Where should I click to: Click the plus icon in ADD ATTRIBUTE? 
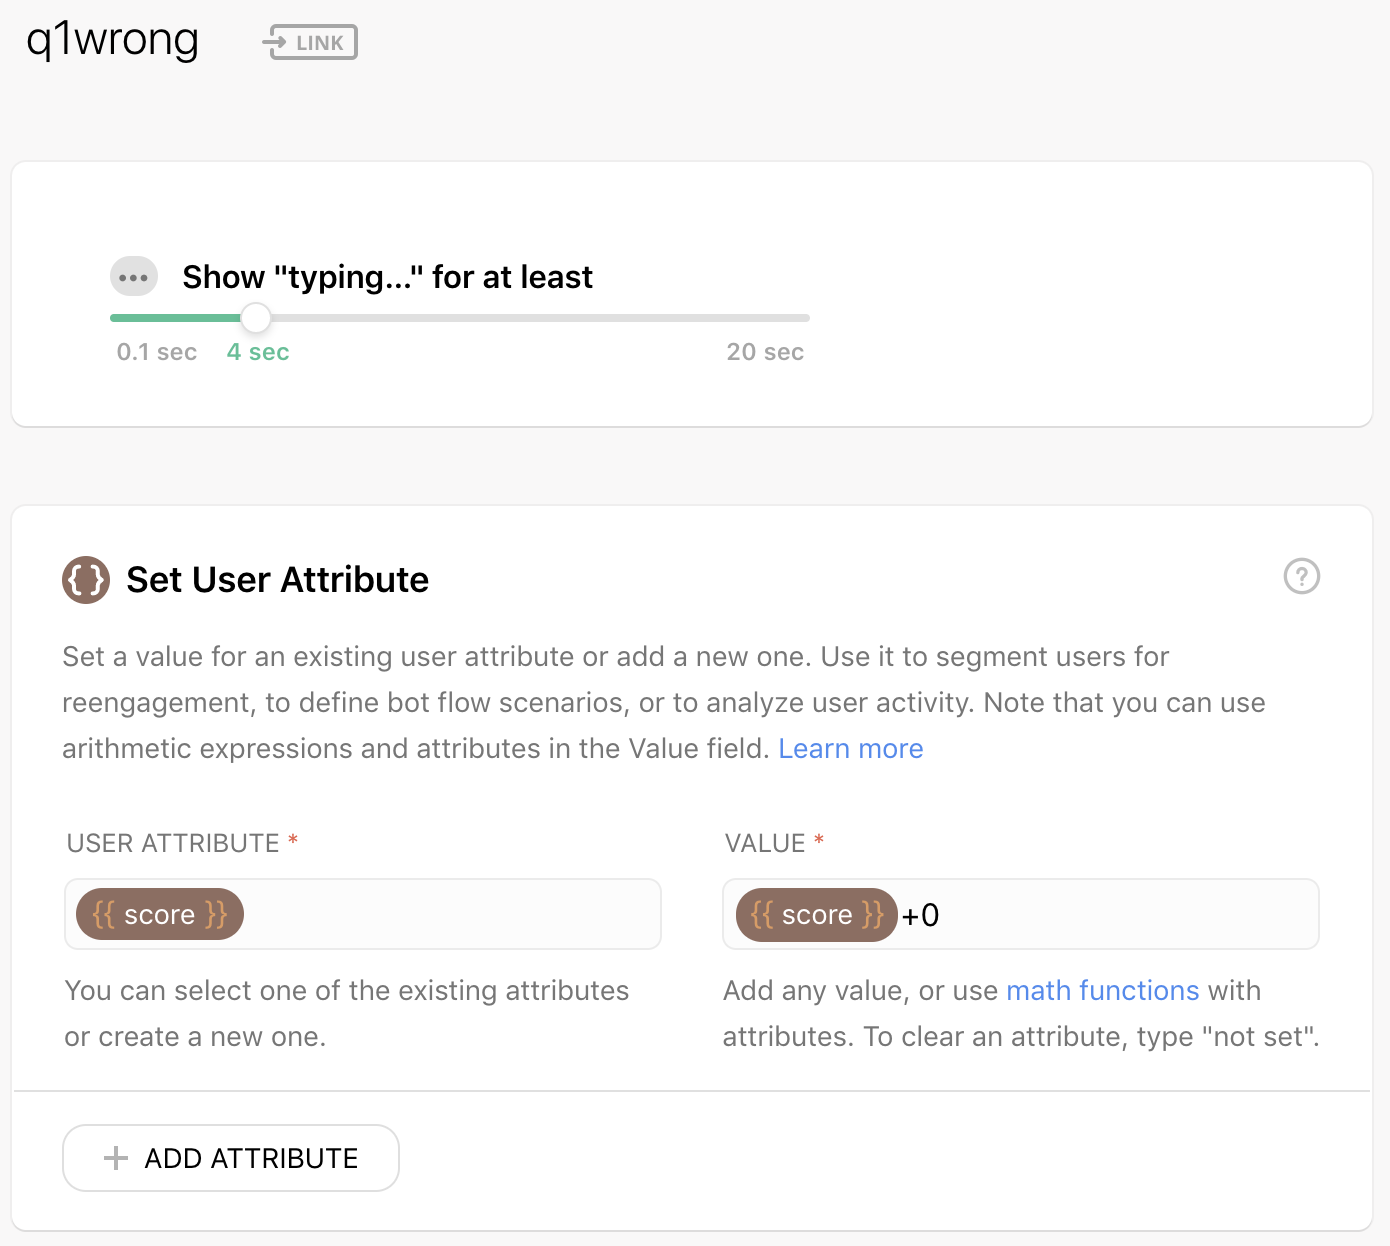[x=116, y=1158]
